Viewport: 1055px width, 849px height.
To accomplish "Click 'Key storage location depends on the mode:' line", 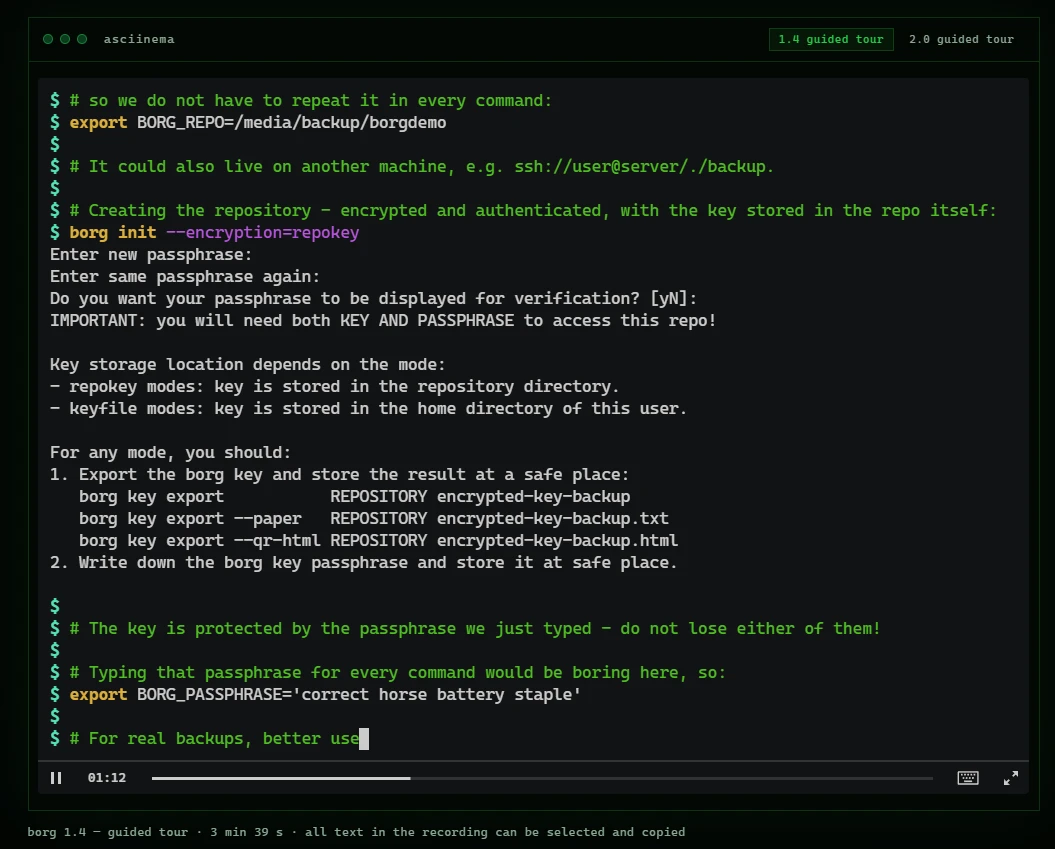I will pyautogui.click(x=248, y=365).
